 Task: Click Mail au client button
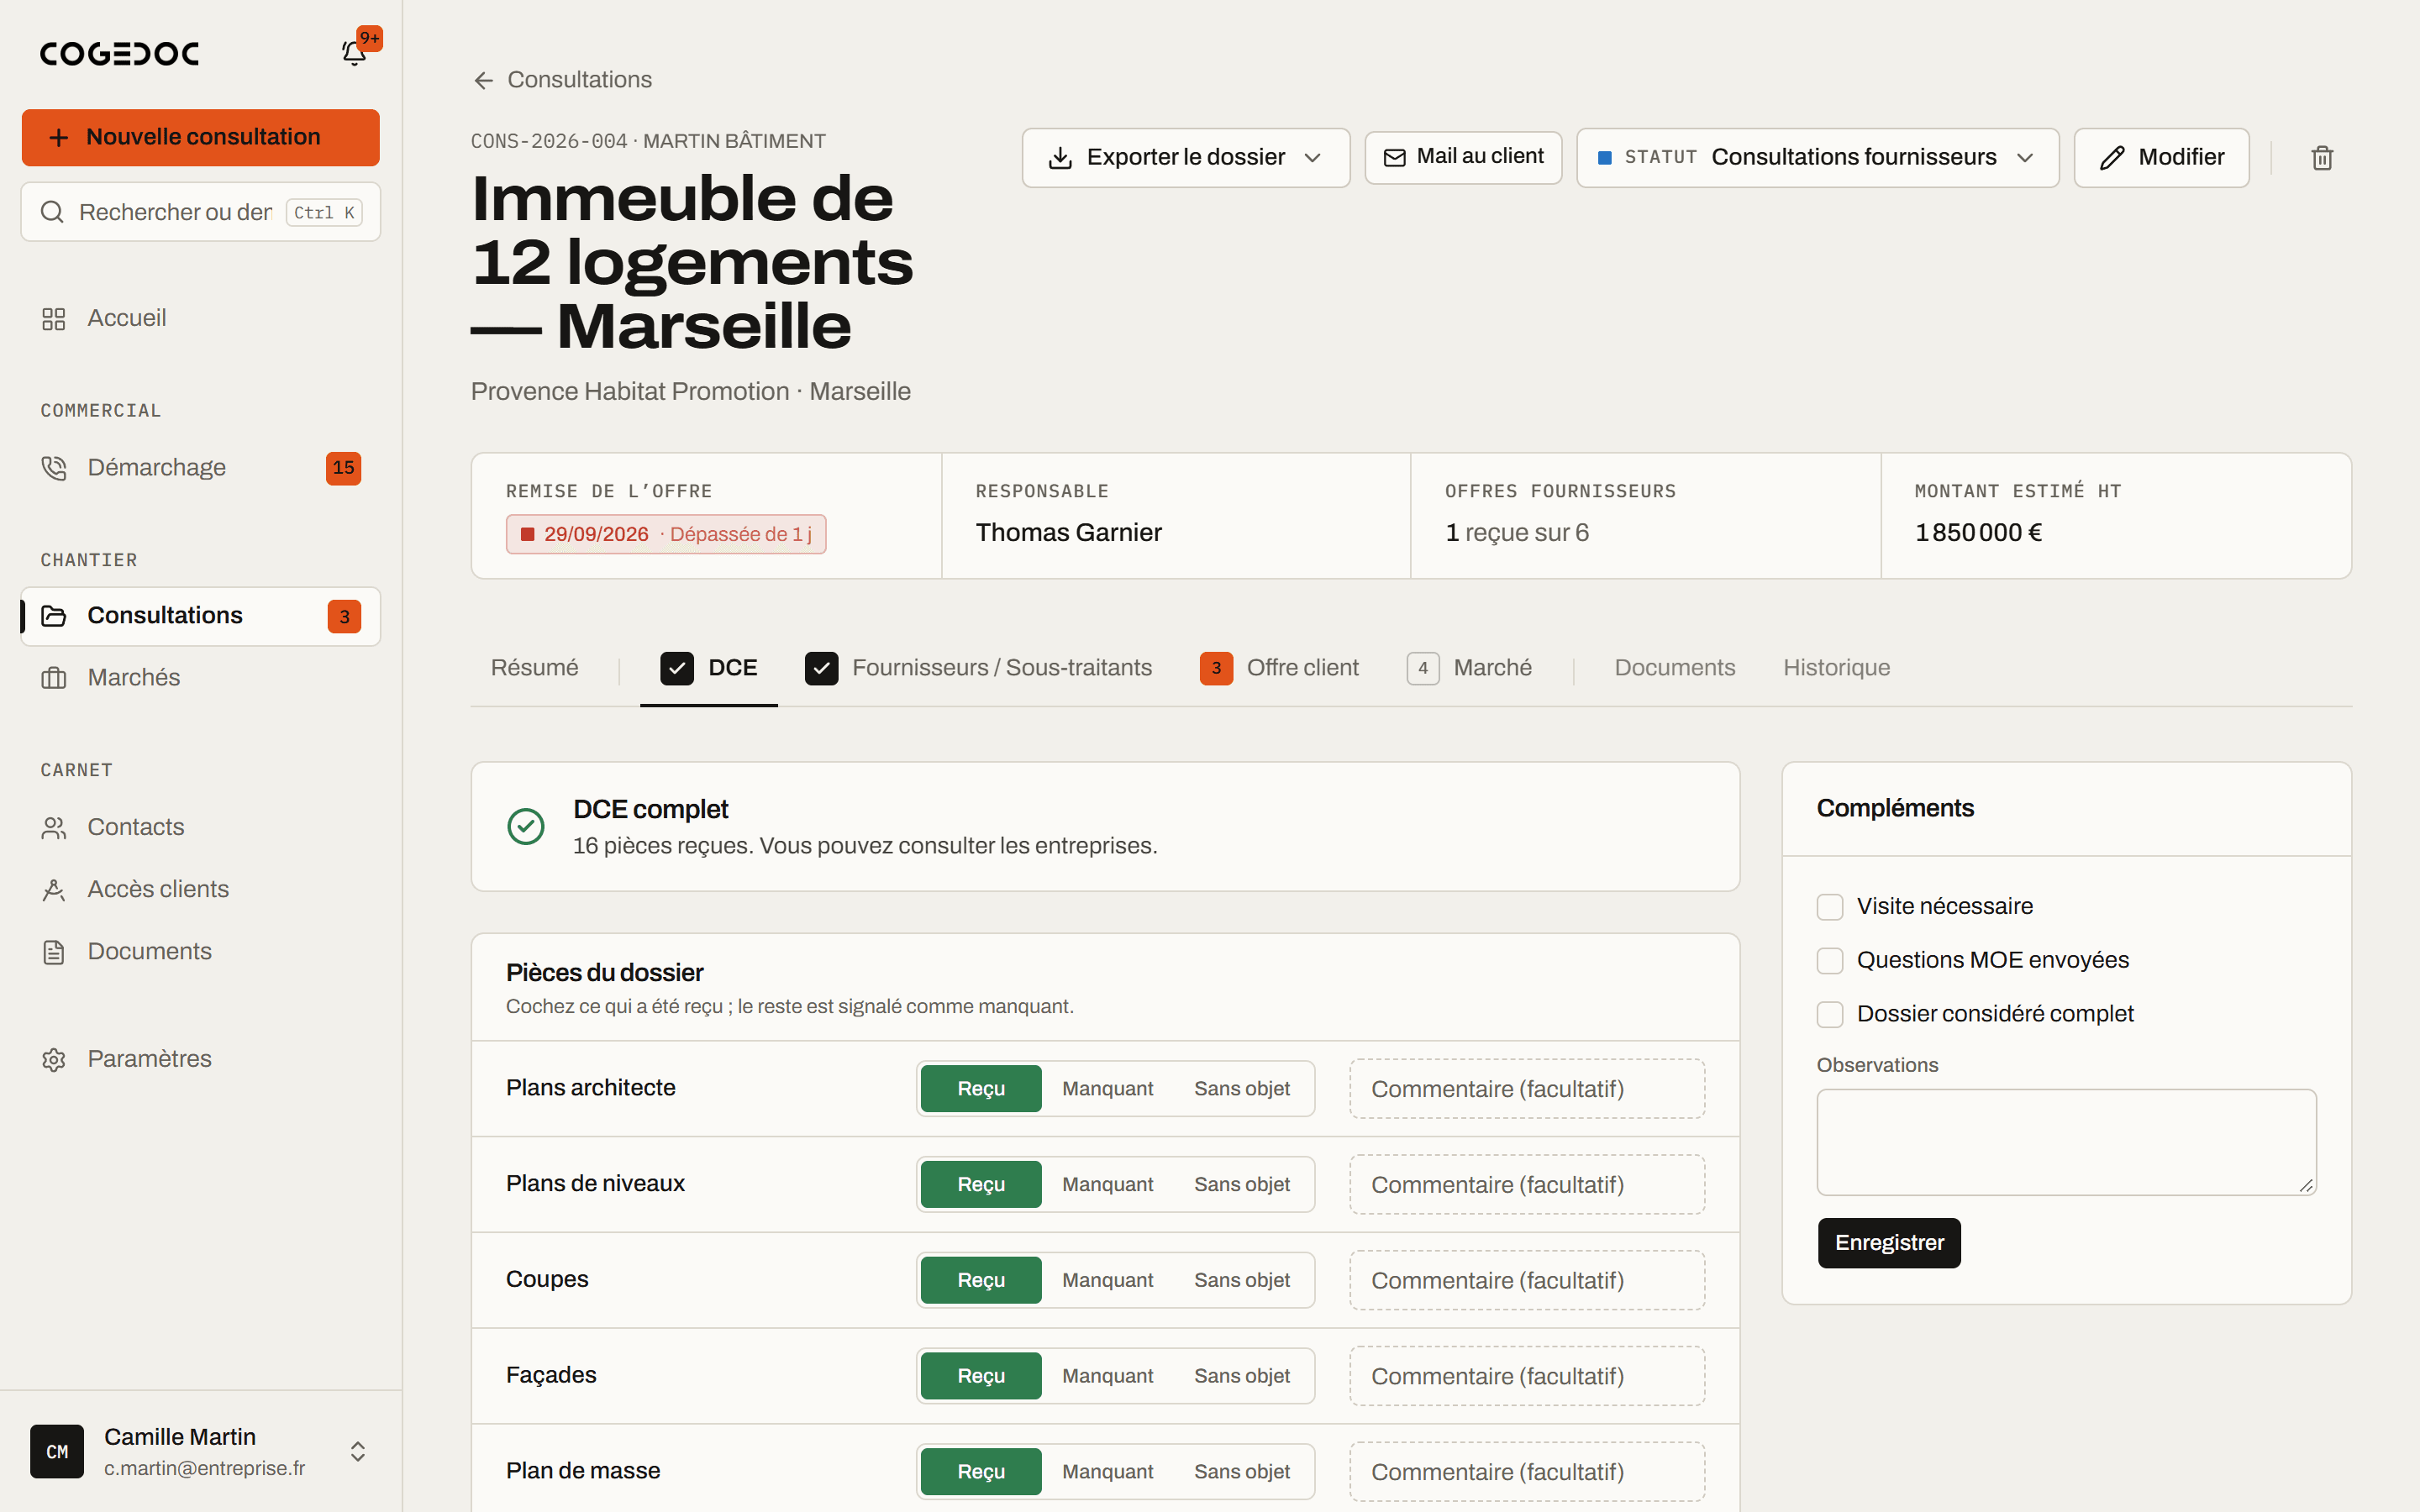(1463, 157)
